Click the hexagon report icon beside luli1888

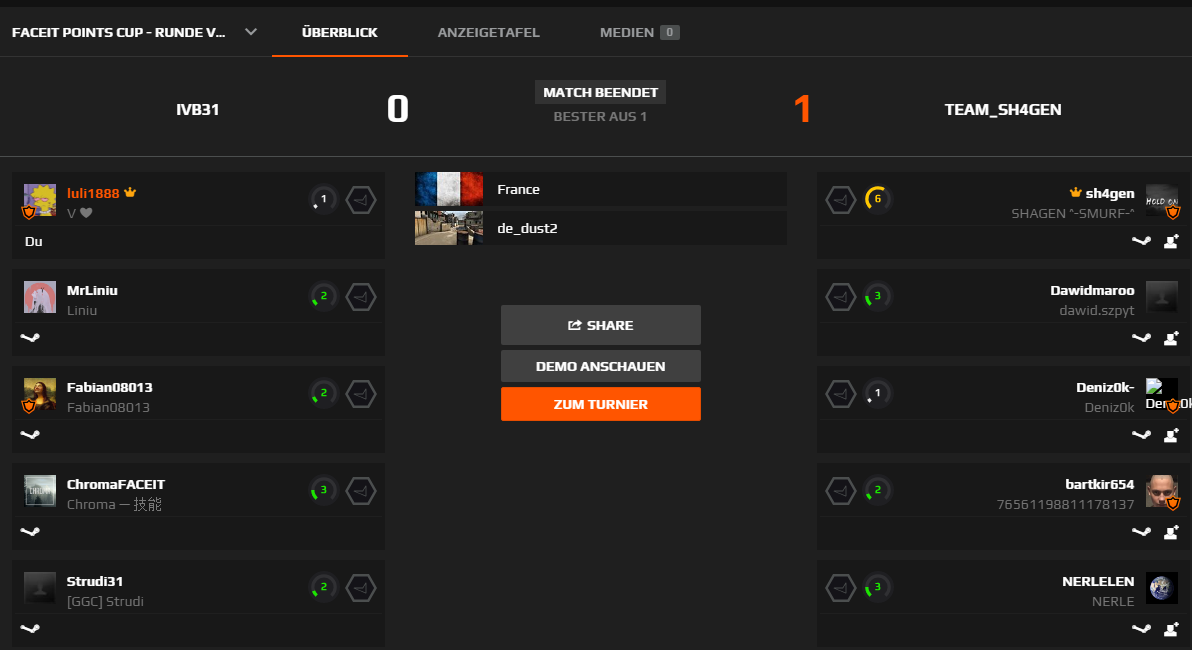click(360, 200)
